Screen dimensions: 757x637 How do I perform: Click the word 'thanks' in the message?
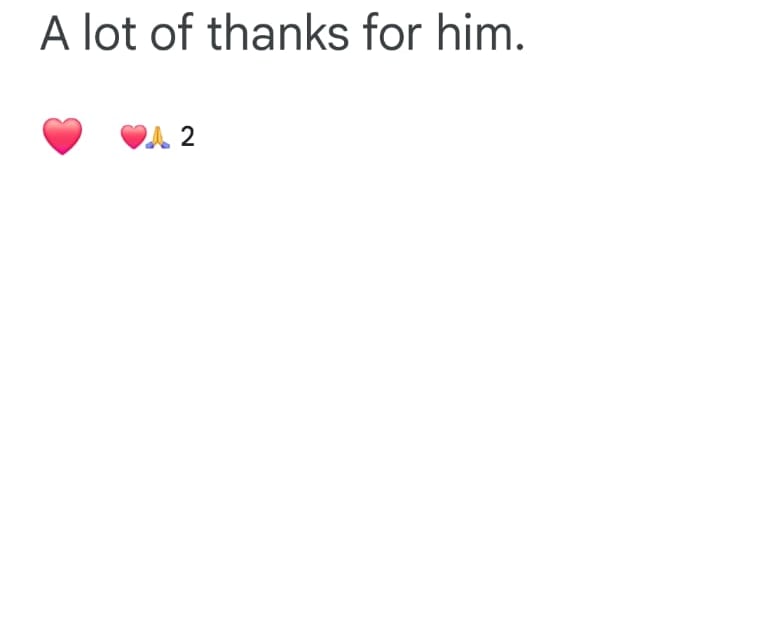click(x=279, y=33)
